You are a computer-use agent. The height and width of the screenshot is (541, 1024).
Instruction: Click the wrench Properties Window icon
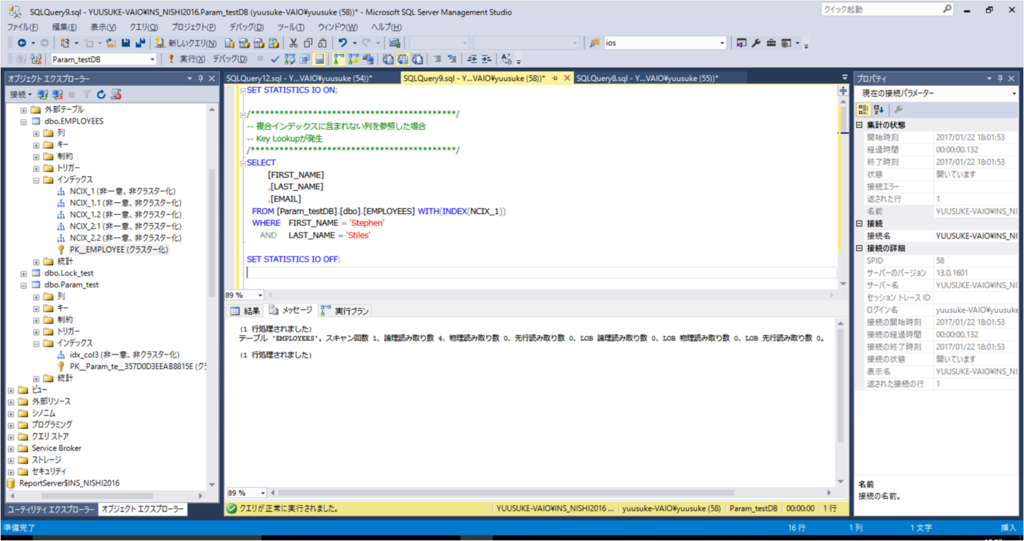tap(756, 42)
